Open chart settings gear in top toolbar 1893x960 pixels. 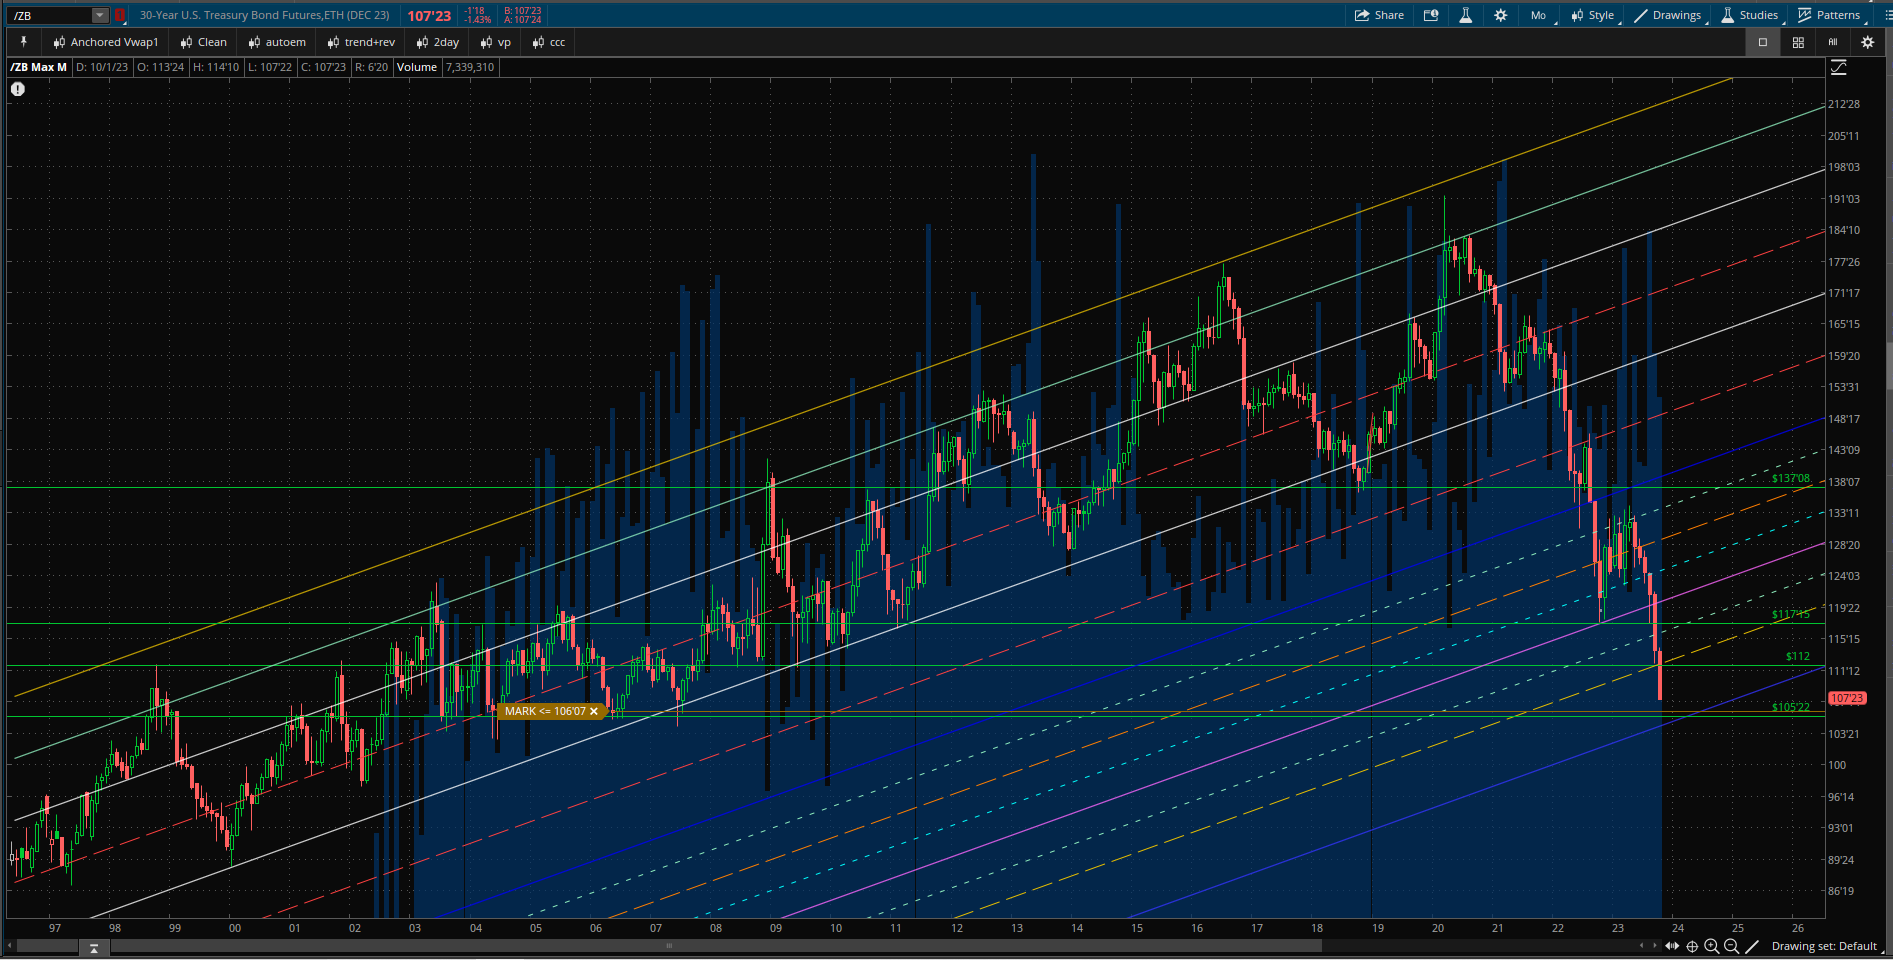pos(1500,15)
